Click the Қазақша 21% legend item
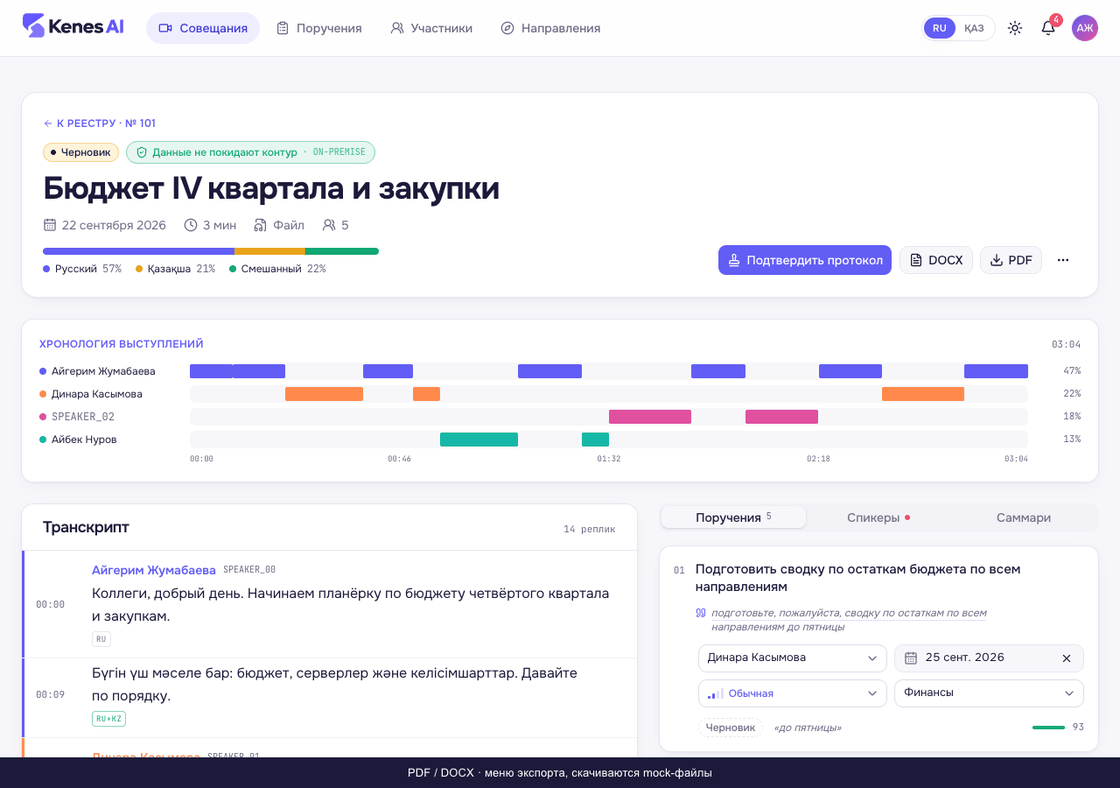 pyautogui.click(x=176, y=269)
